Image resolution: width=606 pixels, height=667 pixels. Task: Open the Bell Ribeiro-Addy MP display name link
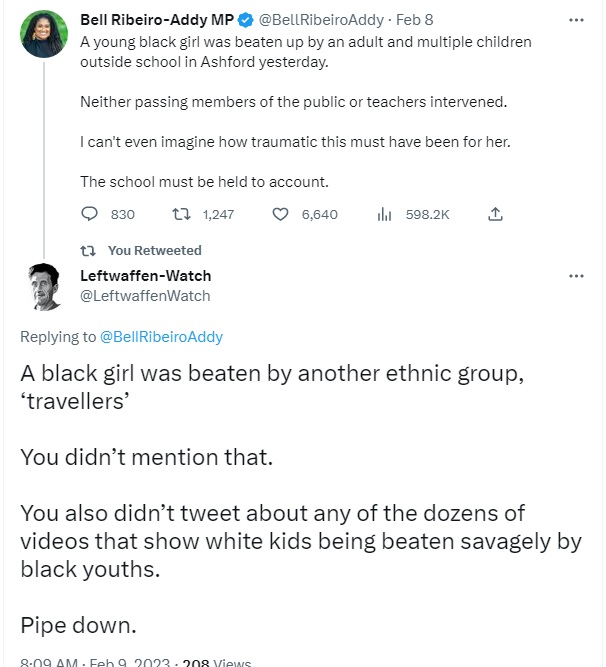pos(156,19)
